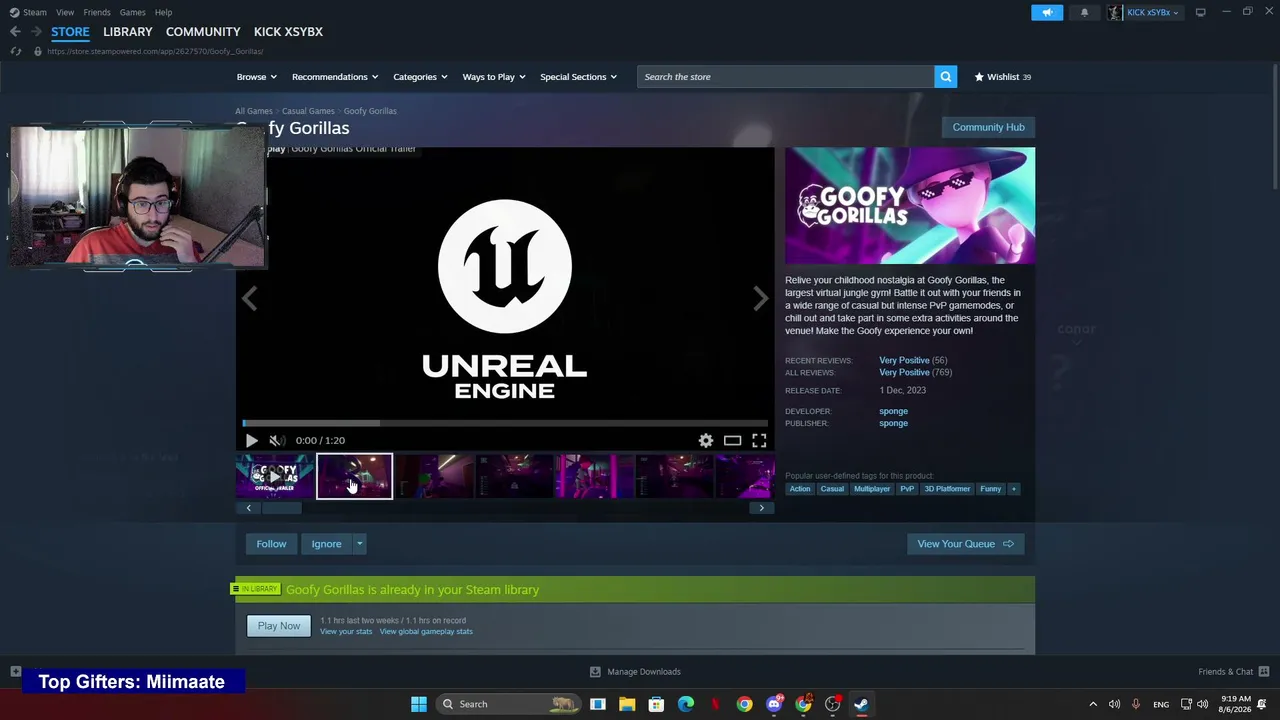Viewport: 1280px width, 720px height.
Task: Toggle theater mode on the trailer player
Action: tap(732, 440)
